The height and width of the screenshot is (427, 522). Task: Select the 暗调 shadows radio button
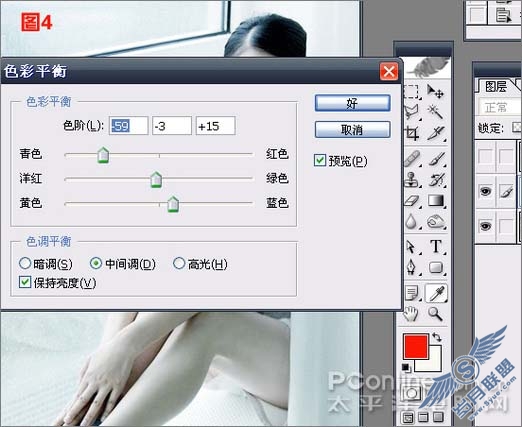pyautogui.click(x=25, y=263)
